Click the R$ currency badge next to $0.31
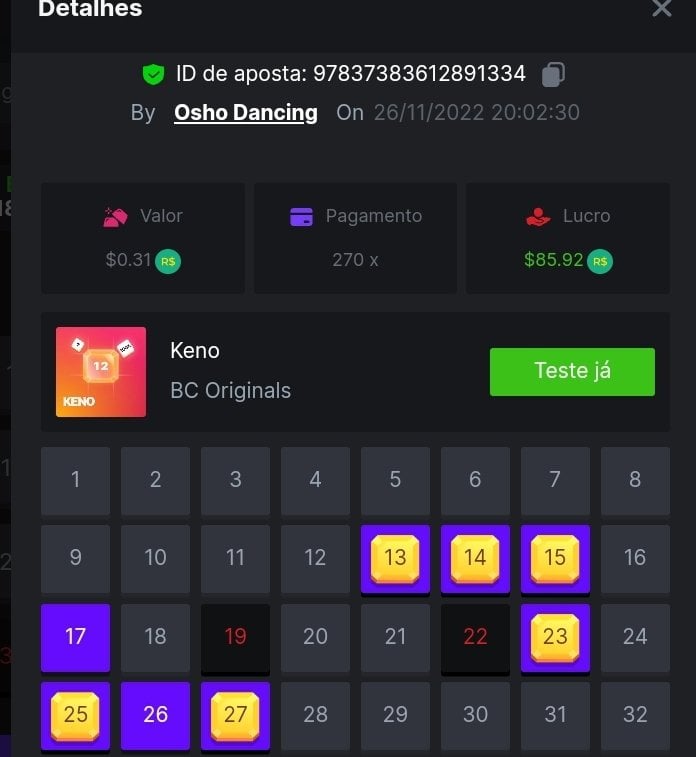The width and height of the screenshot is (696, 757). tap(168, 261)
